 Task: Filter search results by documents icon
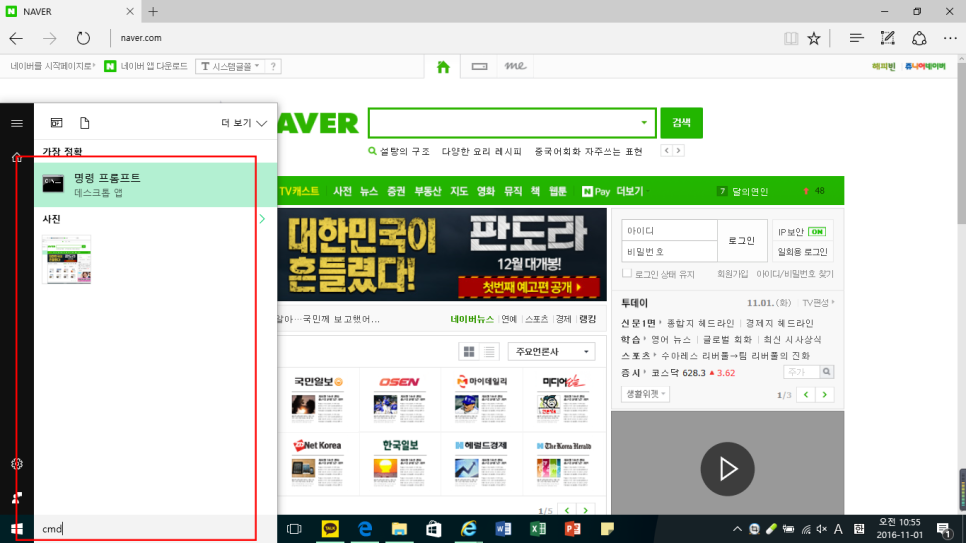coord(84,123)
